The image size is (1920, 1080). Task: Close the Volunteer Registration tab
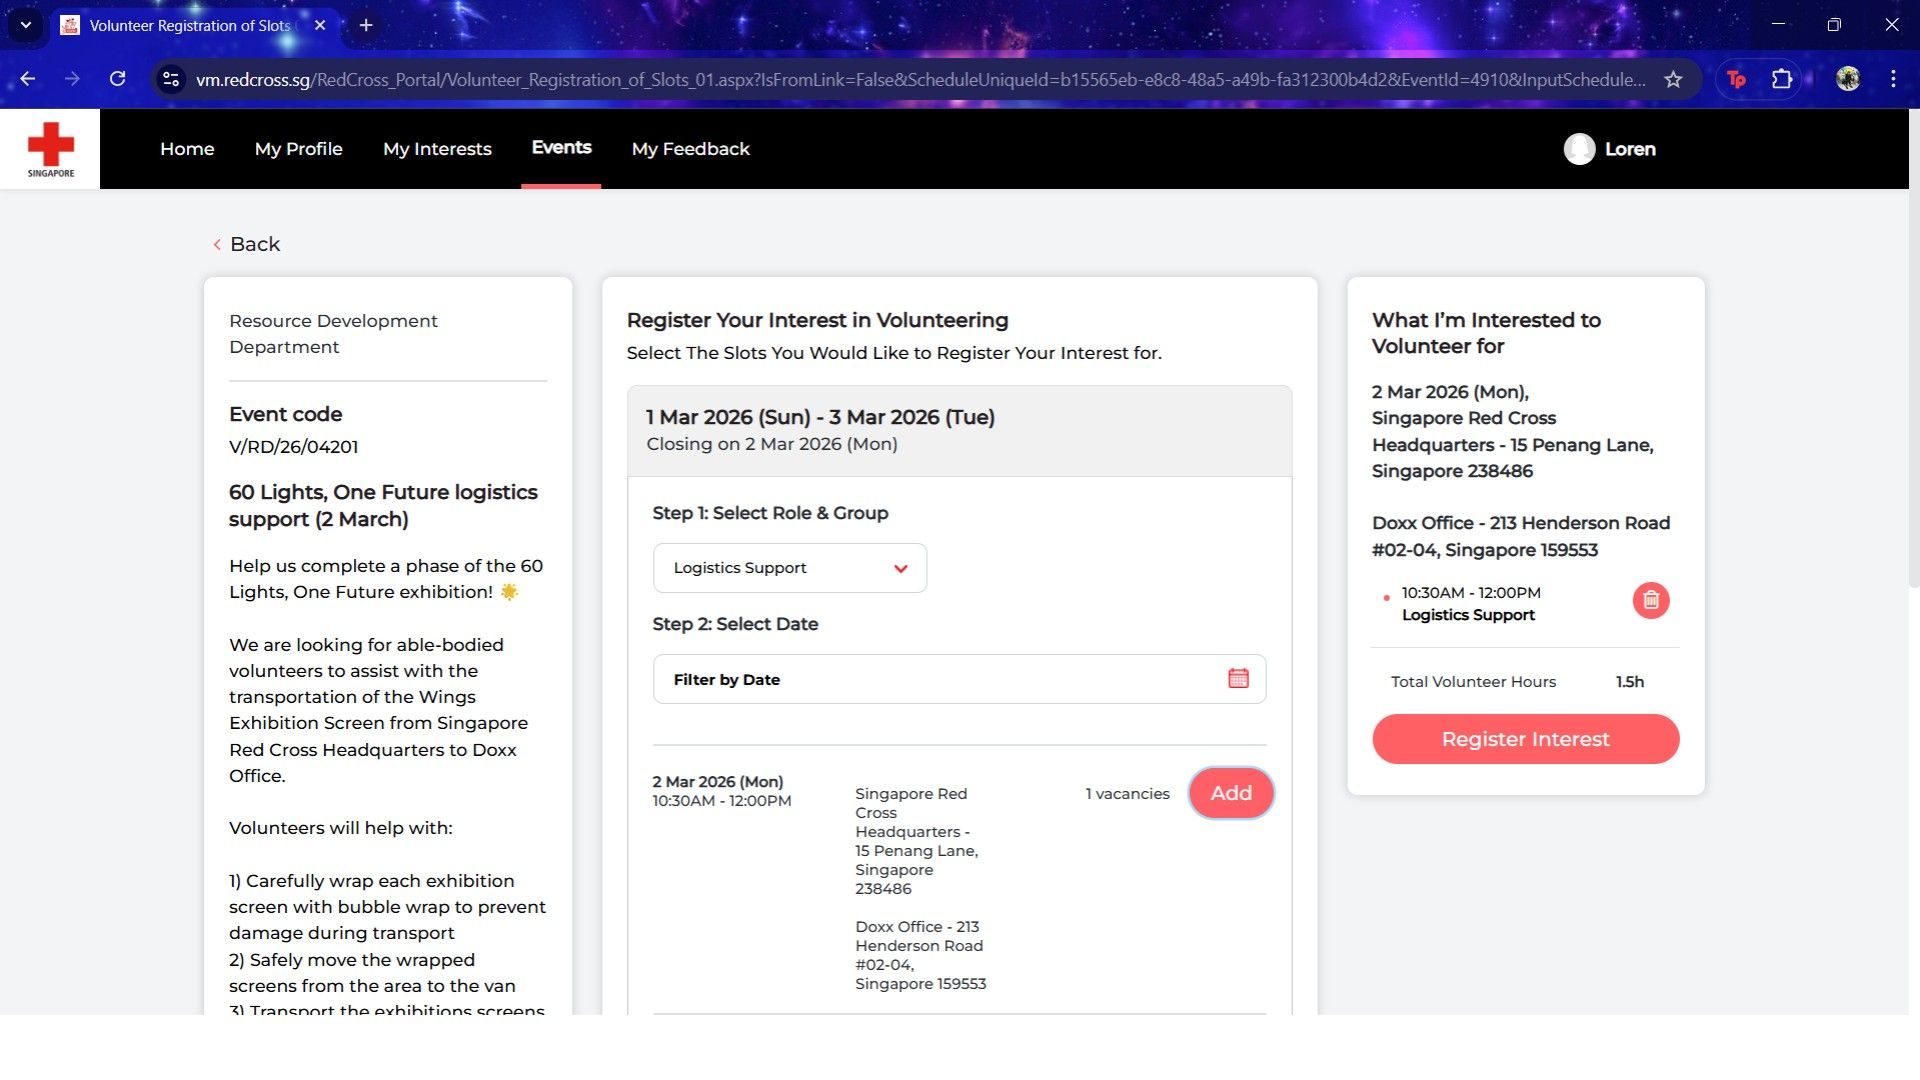pyautogui.click(x=320, y=25)
